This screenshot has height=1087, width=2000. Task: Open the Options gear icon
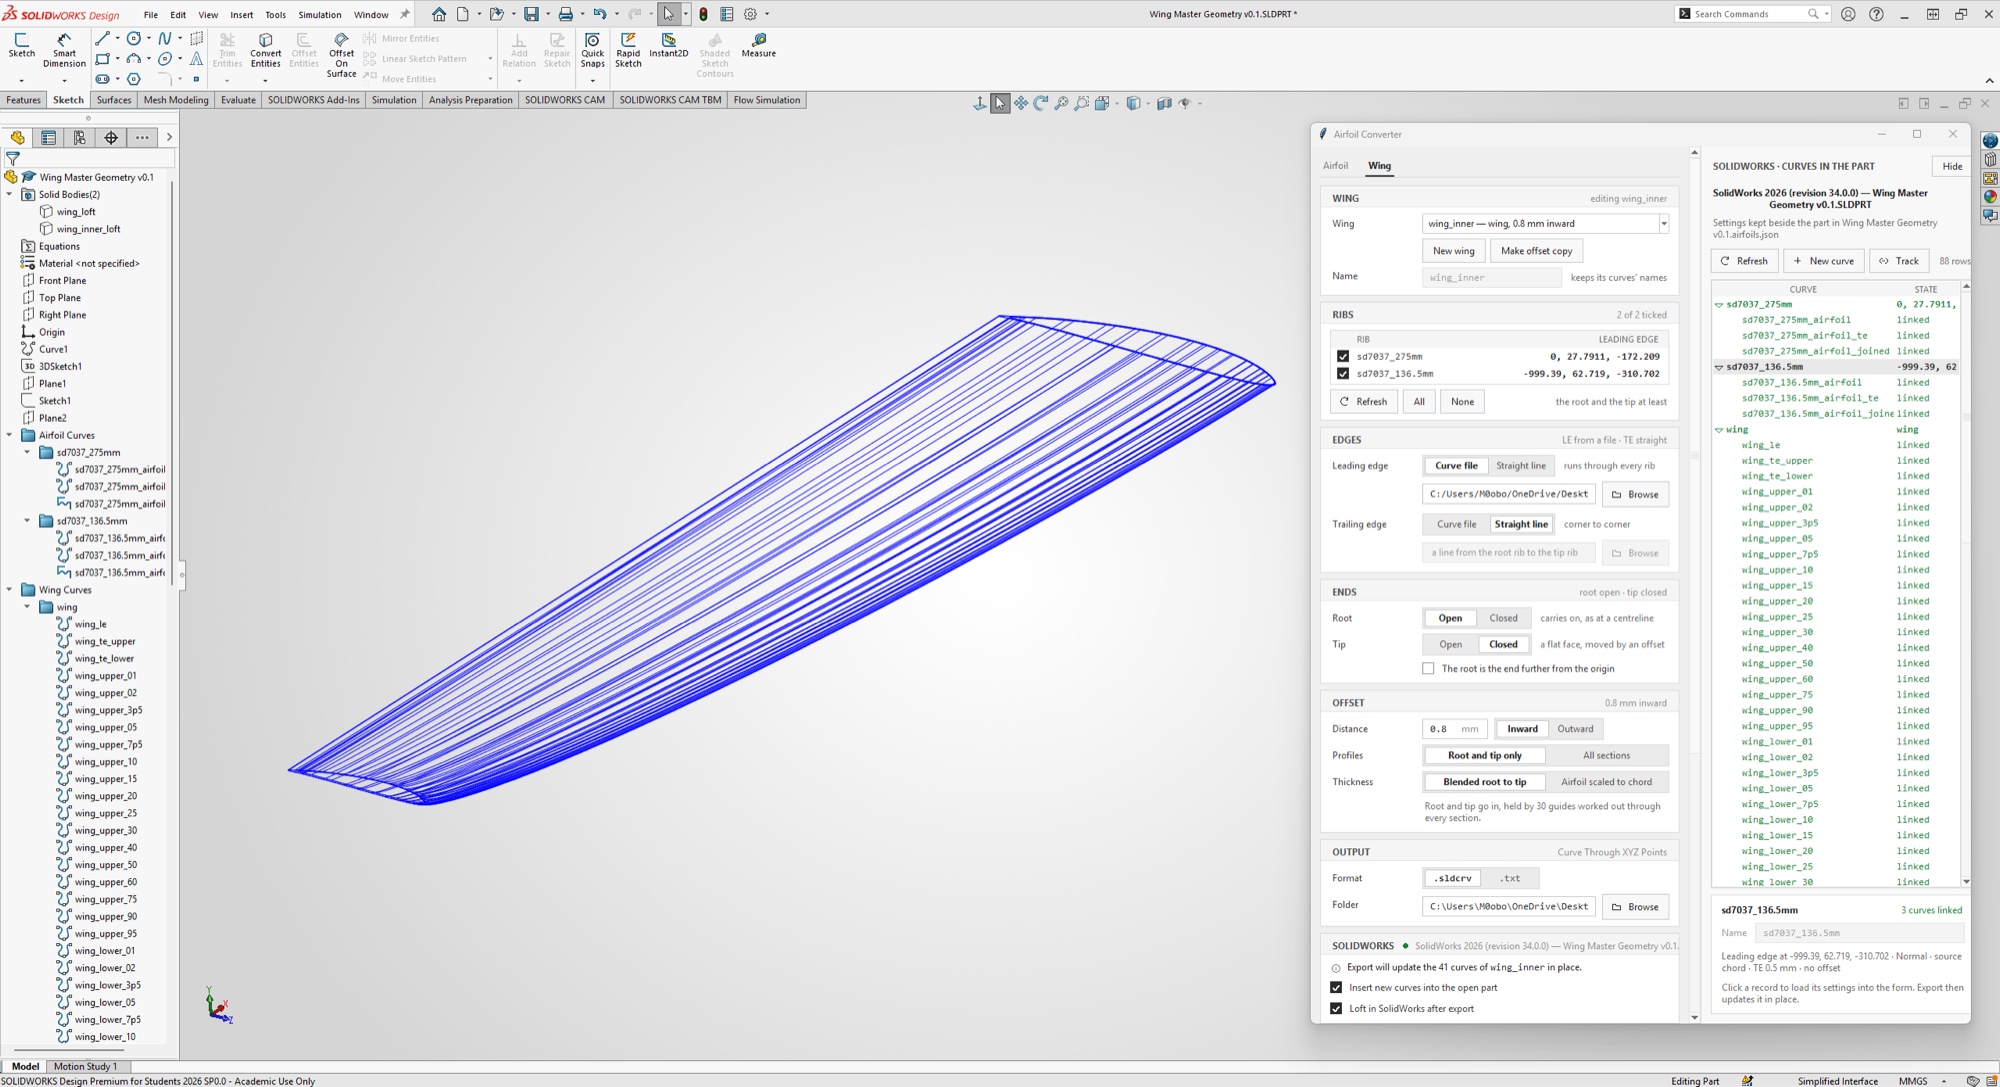pyautogui.click(x=750, y=14)
